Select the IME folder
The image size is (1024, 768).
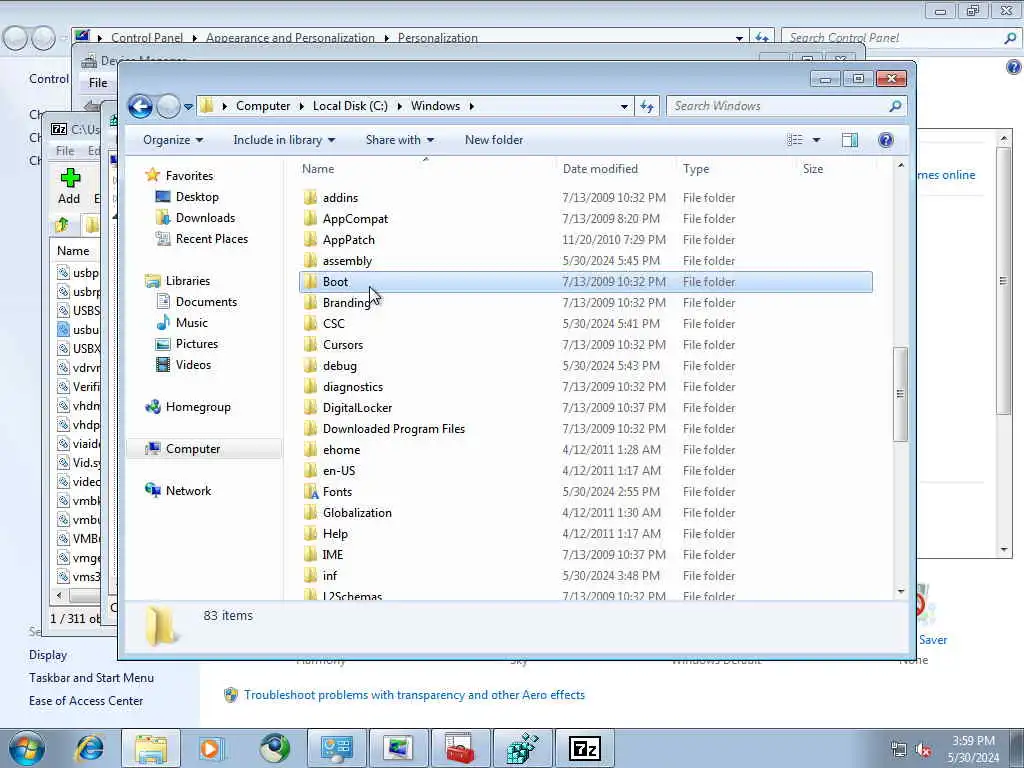pos(332,554)
